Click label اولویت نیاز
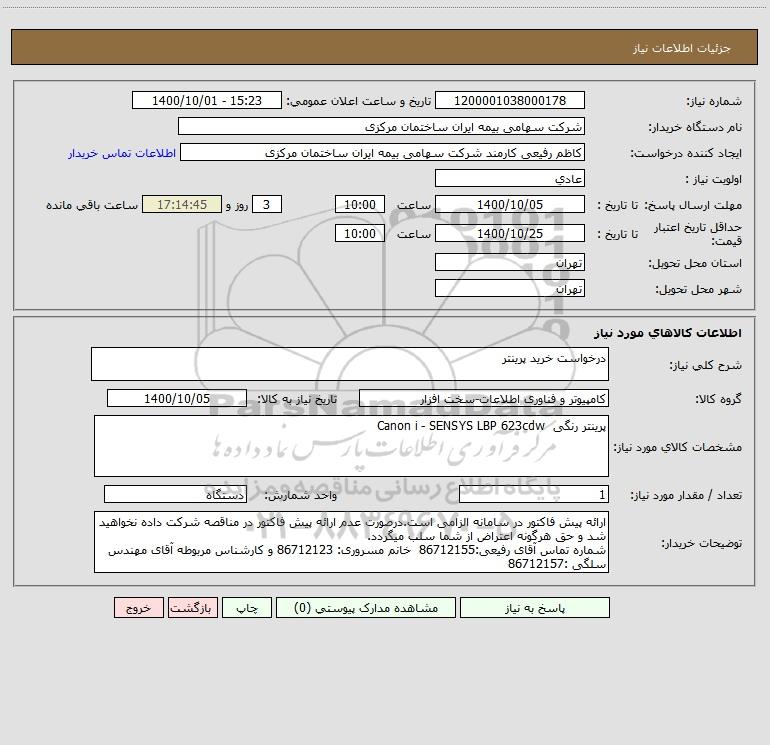The image size is (770, 745). (714, 180)
